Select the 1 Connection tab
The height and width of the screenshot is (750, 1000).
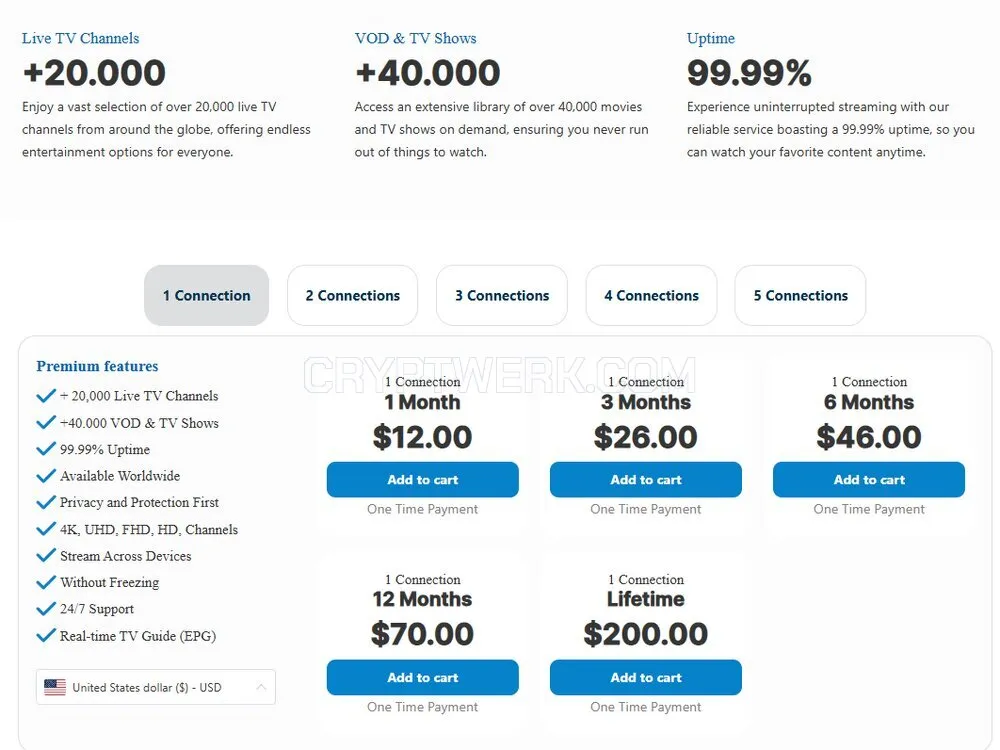pyautogui.click(x=207, y=295)
